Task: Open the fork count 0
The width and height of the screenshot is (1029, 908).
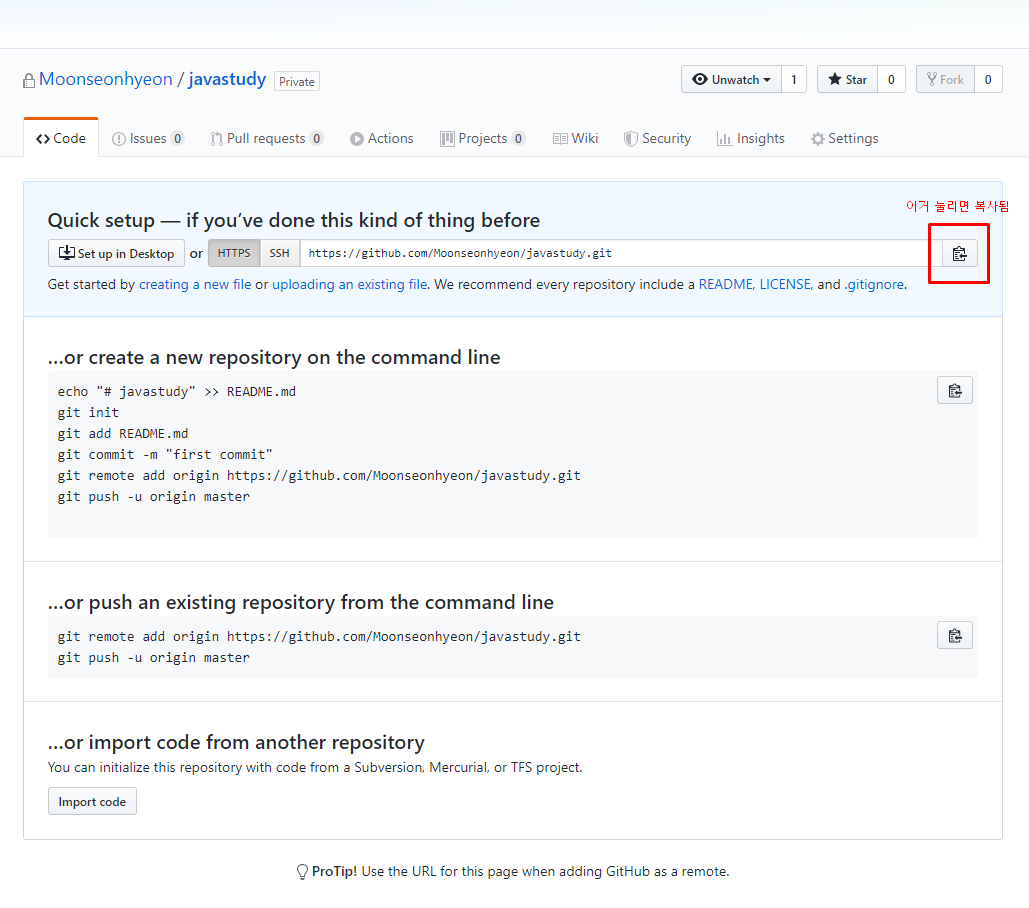Action: point(988,79)
